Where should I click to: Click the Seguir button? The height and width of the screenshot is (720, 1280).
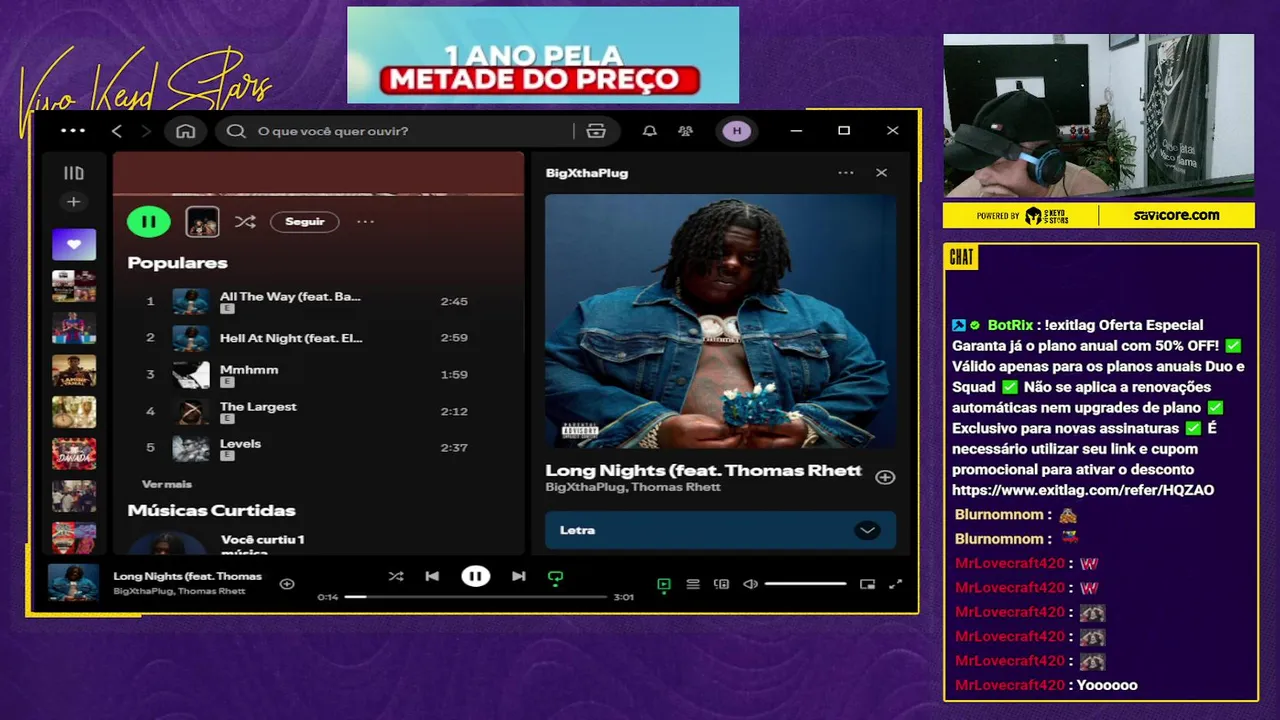click(304, 222)
